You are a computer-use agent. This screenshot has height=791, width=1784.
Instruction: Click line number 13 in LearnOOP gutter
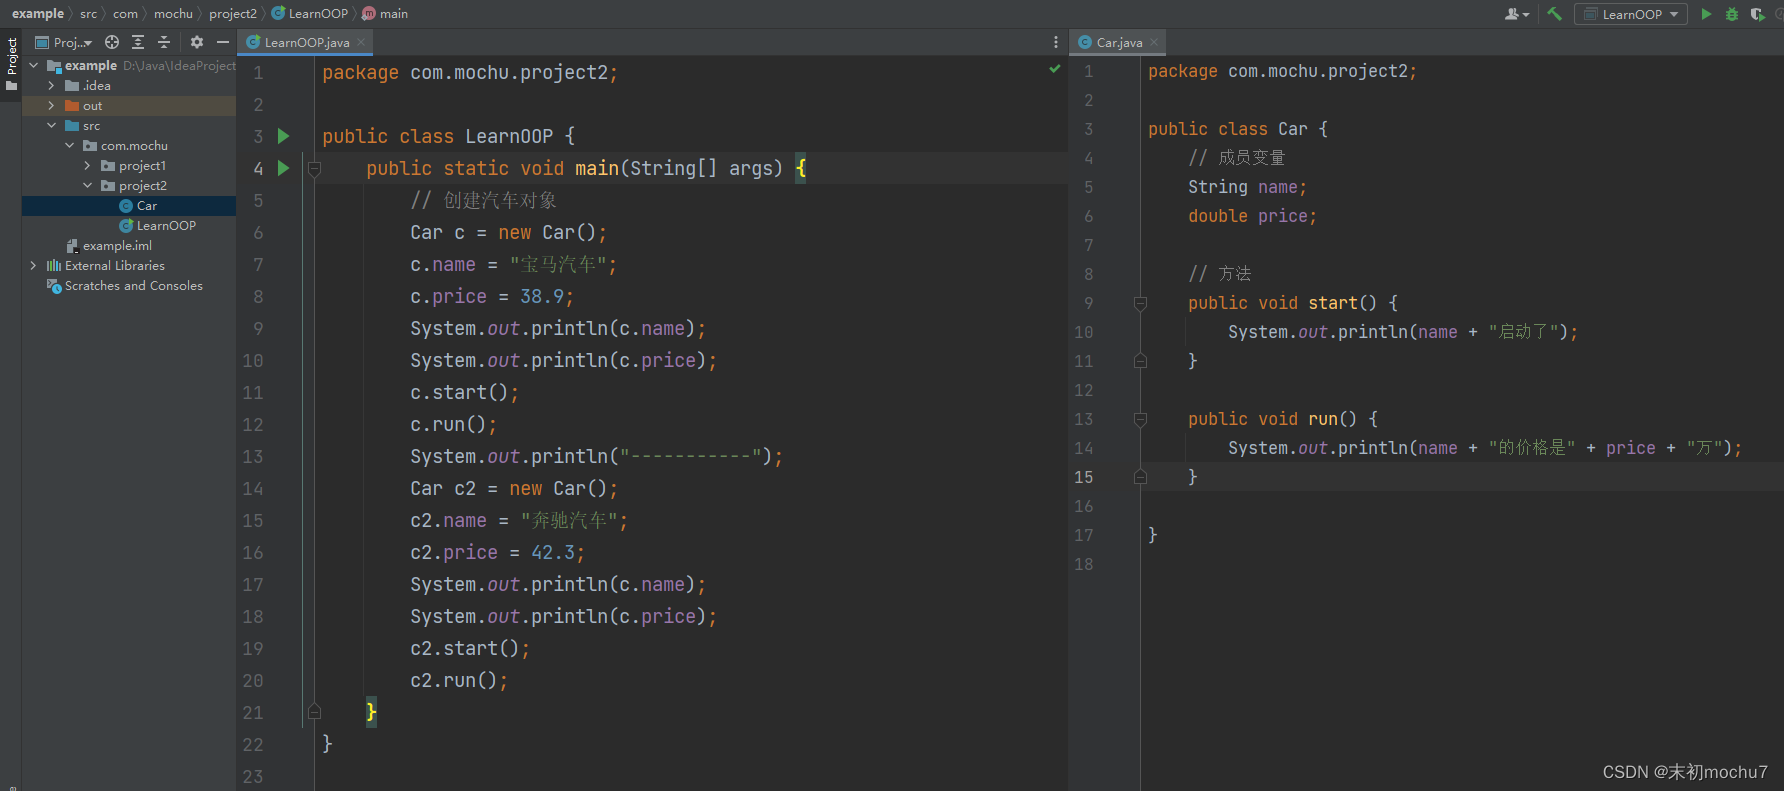click(x=252, y=457)
